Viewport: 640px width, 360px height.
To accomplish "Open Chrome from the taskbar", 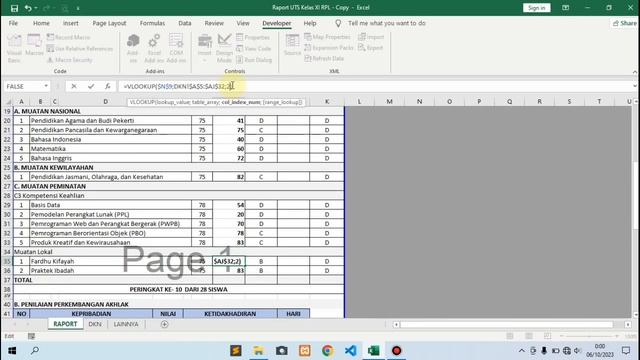I will point(327,351).
